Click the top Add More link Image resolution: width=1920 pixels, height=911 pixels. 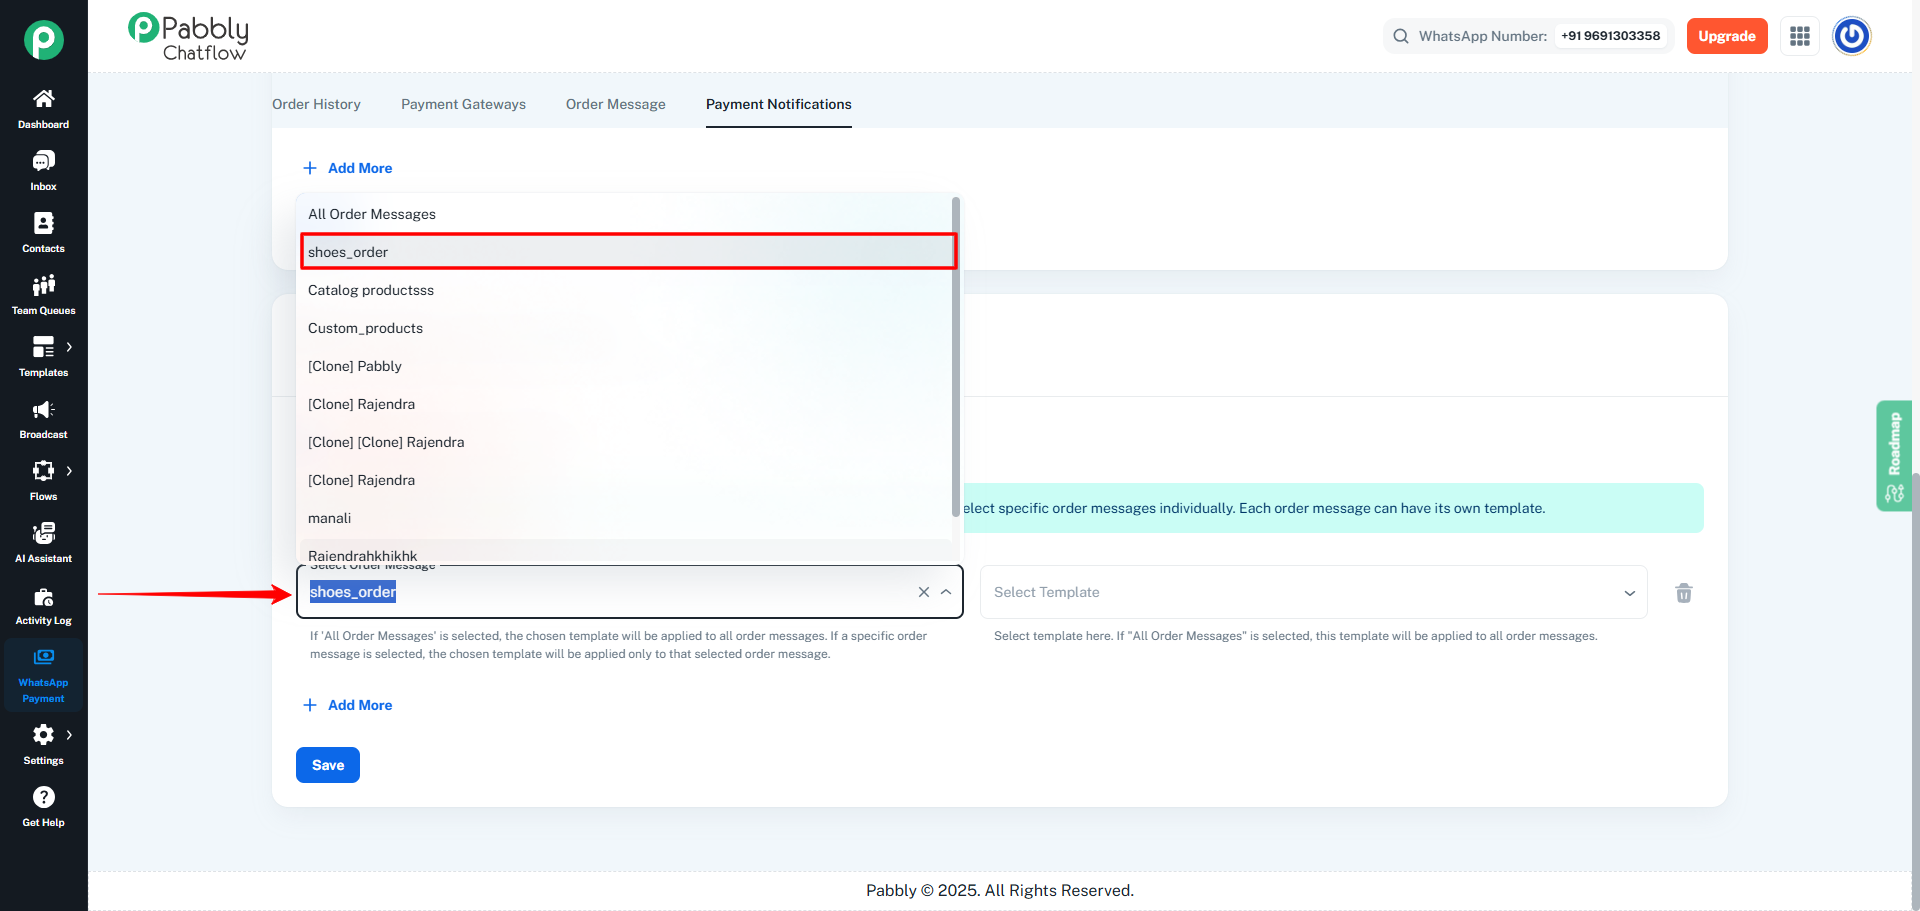pyautogui.click(x=348, y=168)
